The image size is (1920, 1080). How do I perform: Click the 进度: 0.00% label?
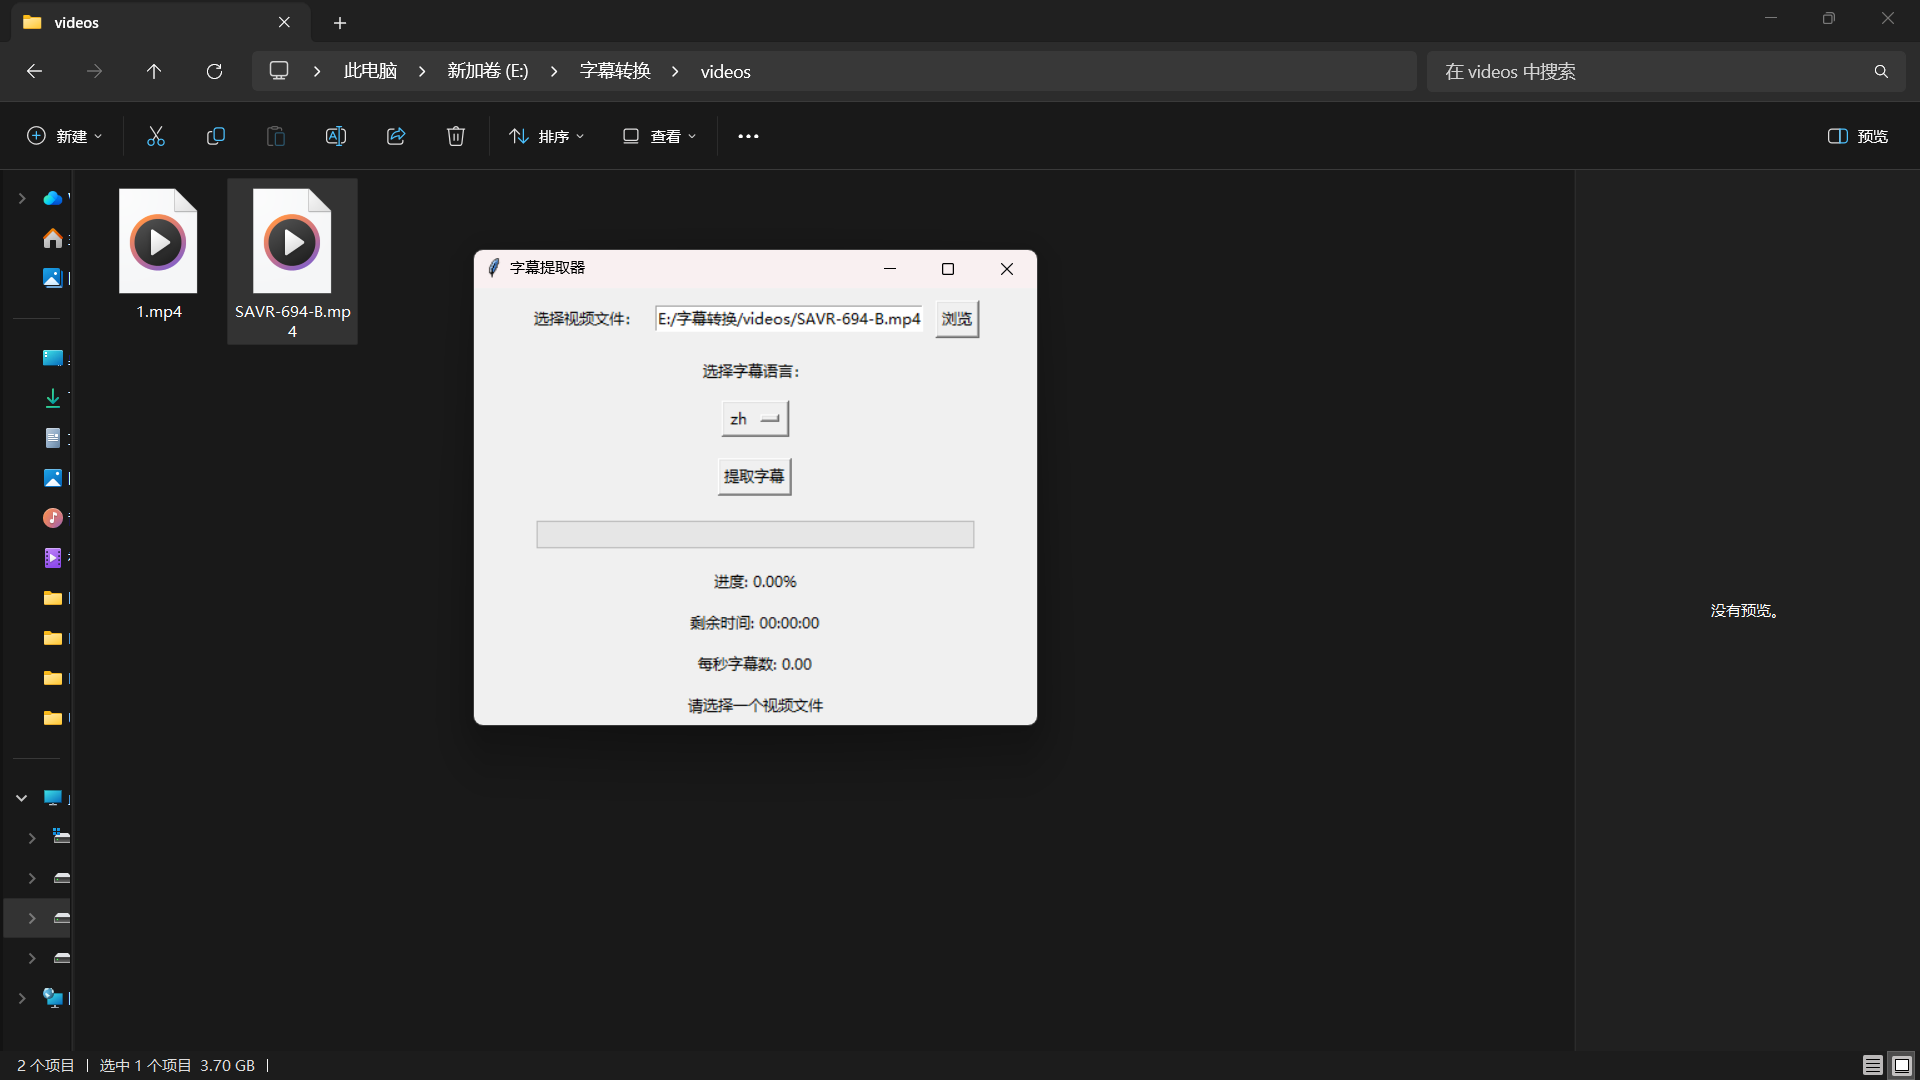coord(755,581)
